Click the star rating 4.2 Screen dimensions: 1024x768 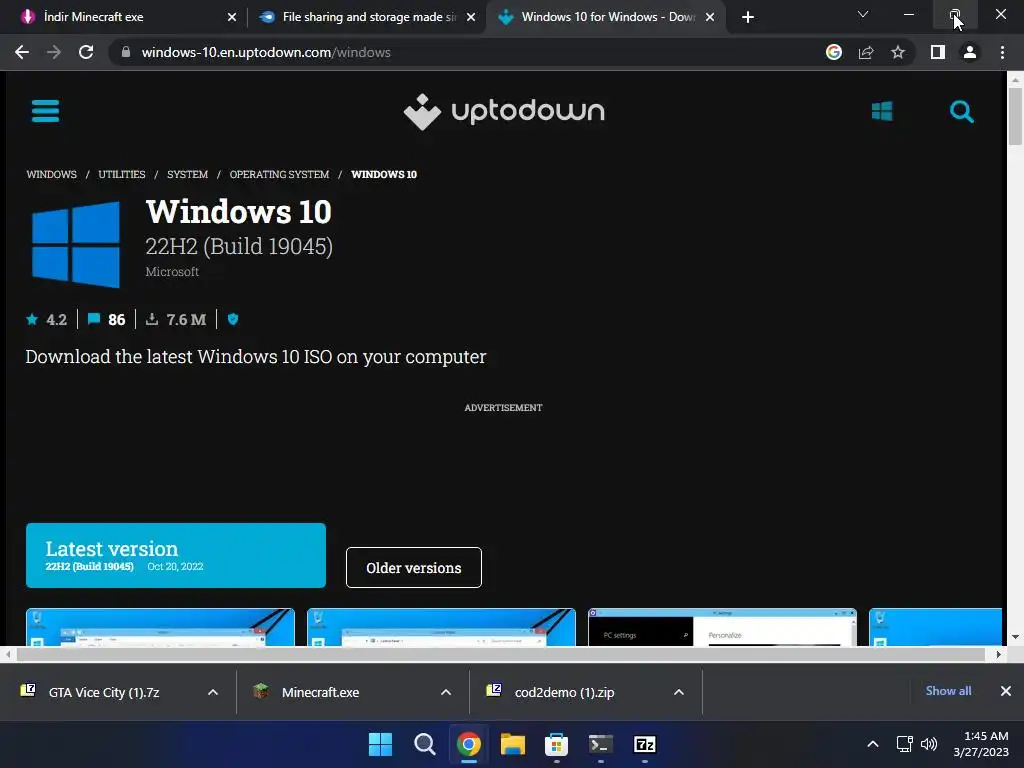point(46,319)
